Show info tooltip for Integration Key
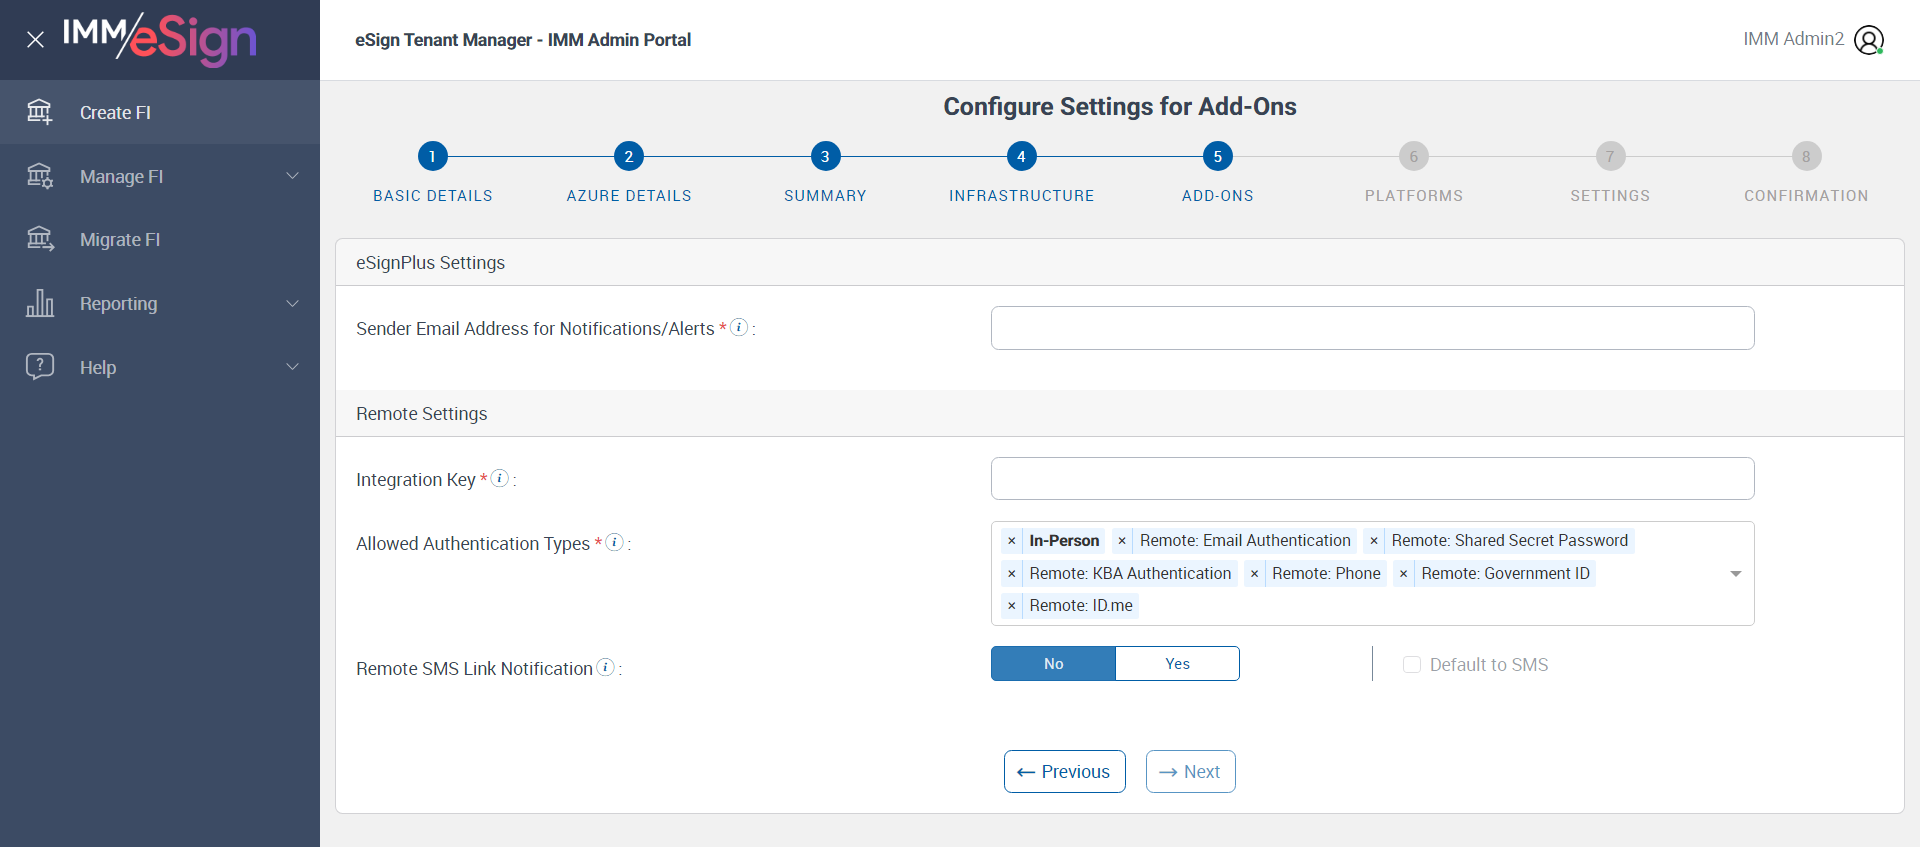The image size is (1920, 847). tap(500, 478)
